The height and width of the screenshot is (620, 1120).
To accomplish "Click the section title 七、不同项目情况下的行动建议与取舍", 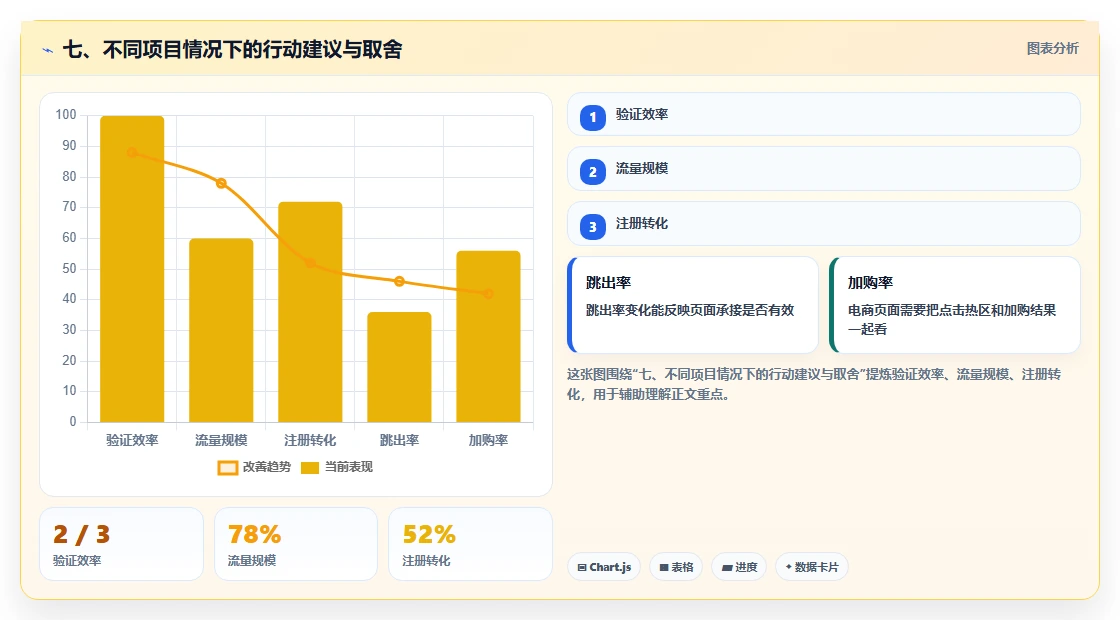I will (233, 49).
